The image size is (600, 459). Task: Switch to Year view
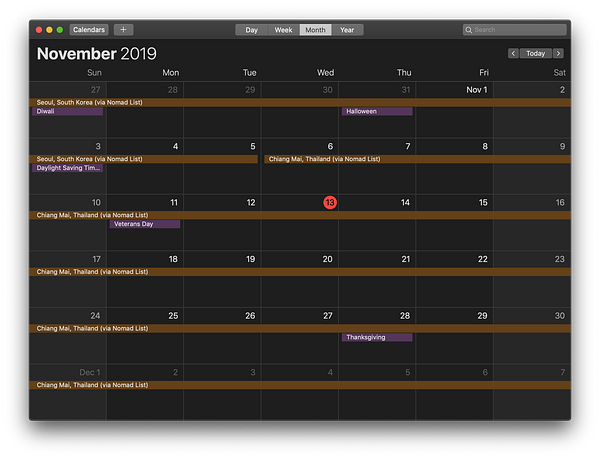click(347, 30)
